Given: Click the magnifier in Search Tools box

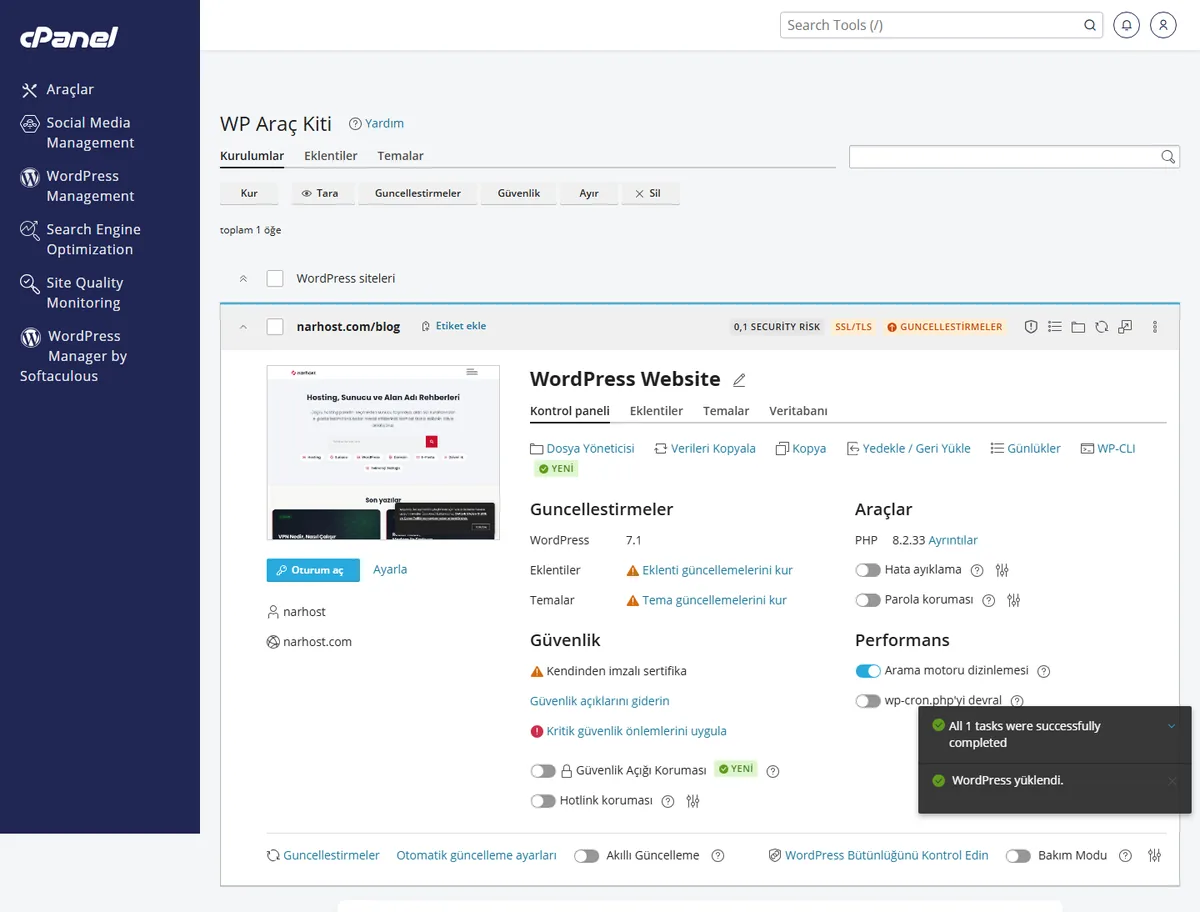Looking at the screenshot, I should tap(1090, 25).
